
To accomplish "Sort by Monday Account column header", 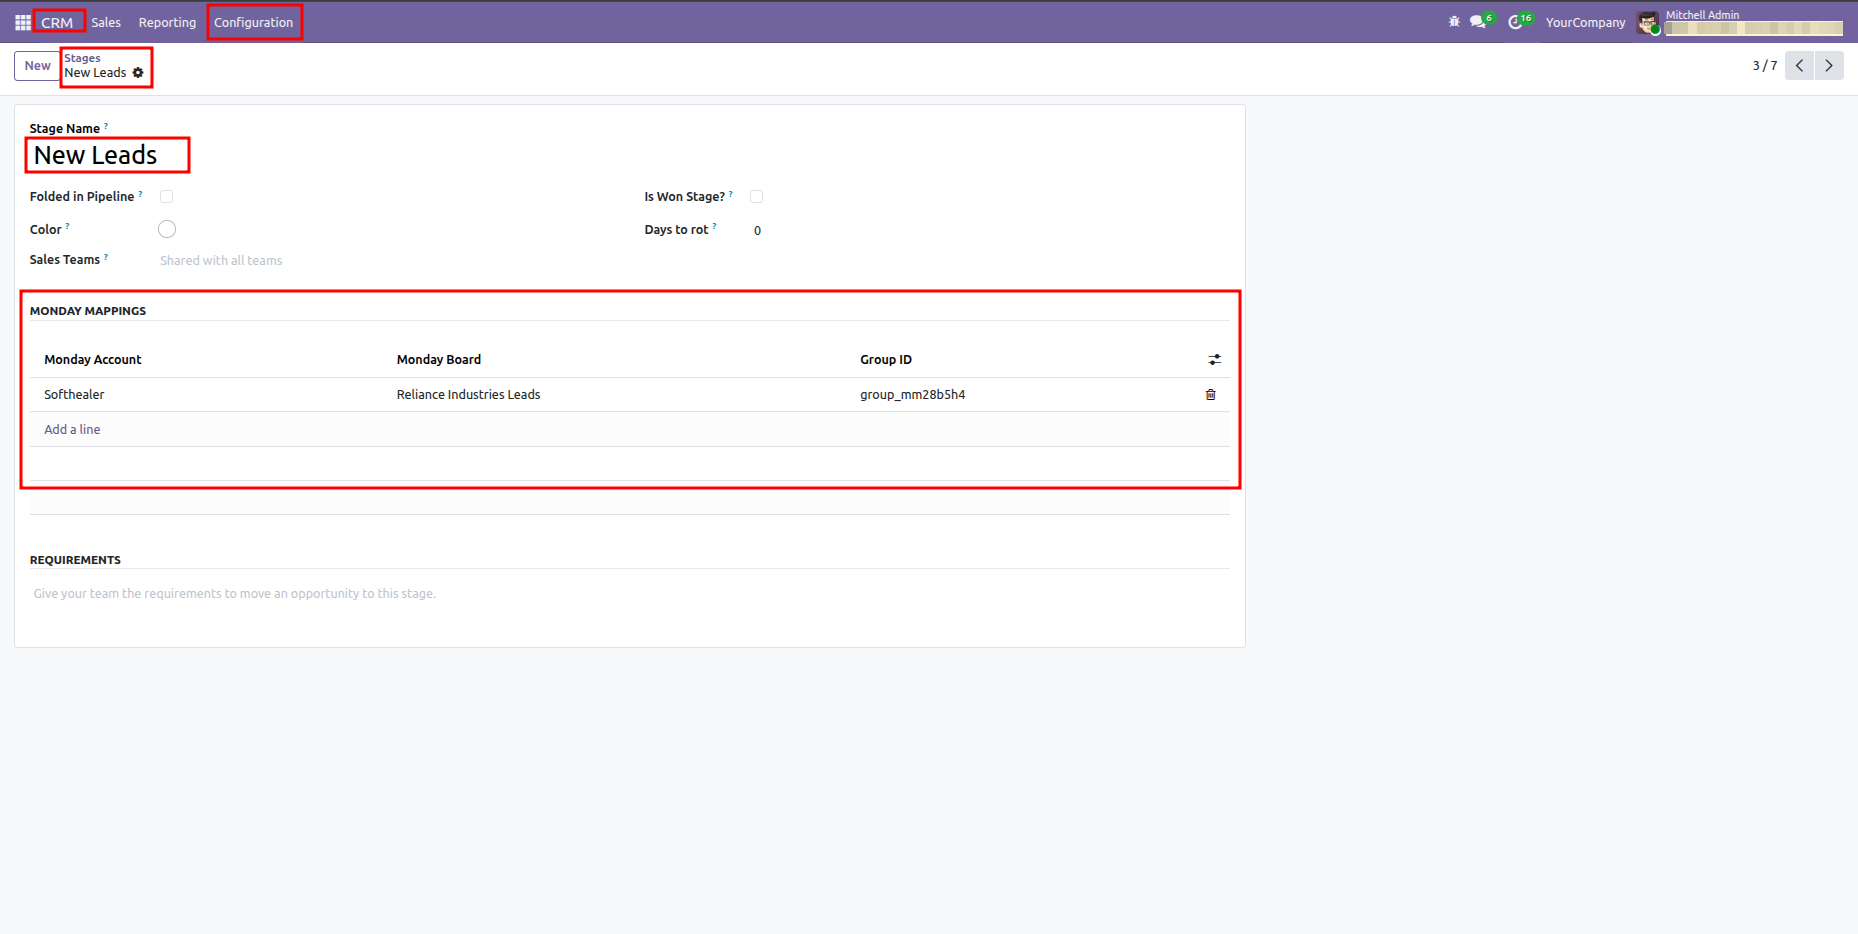I will click(93, 360).
